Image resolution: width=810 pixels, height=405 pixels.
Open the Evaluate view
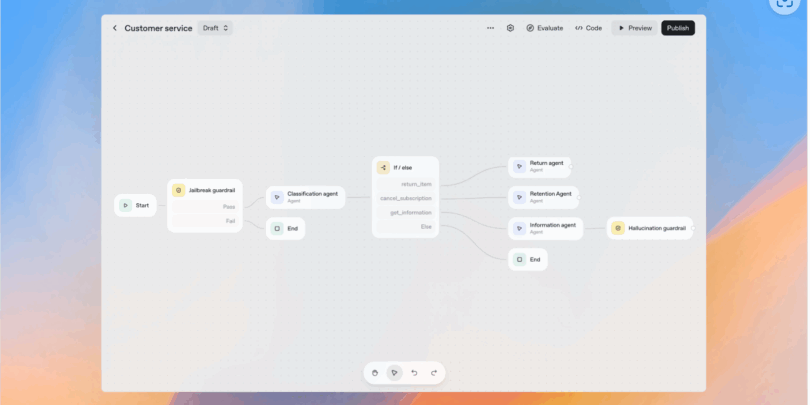(545, 28)
